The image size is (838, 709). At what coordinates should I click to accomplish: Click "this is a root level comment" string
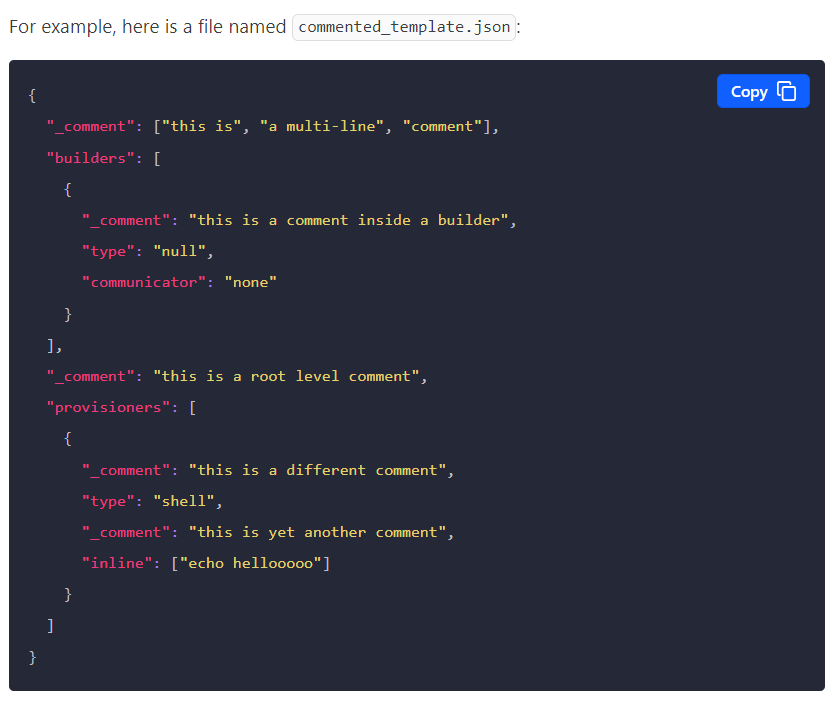click(x=286, y=376)
